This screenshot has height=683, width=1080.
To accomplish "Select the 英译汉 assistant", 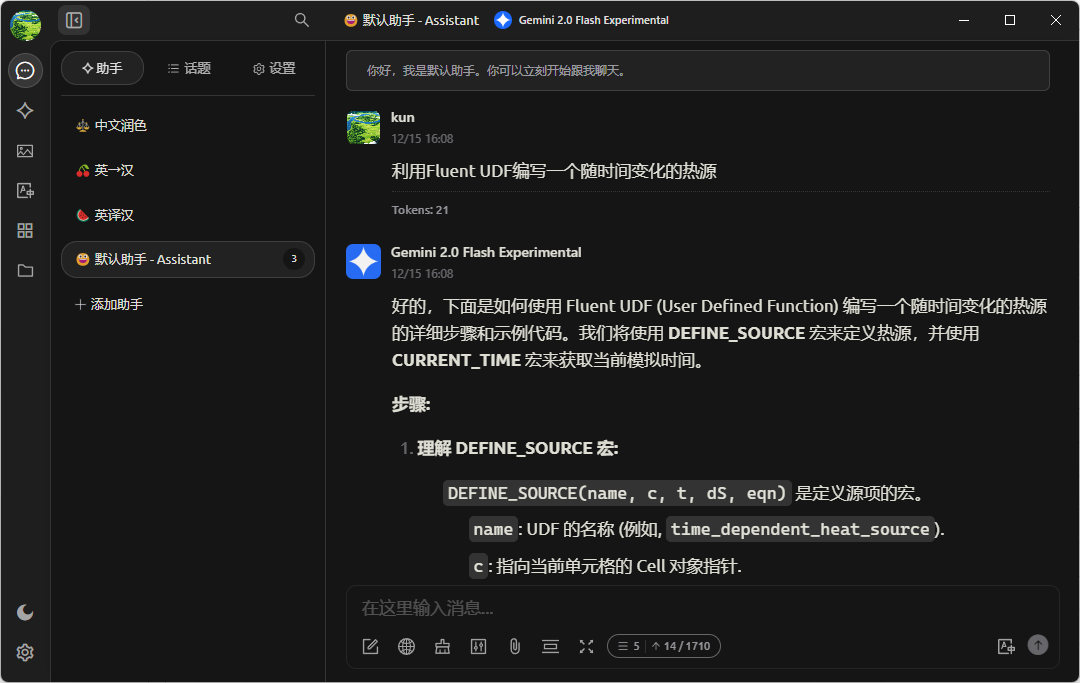I will click(x=187, y=215).
